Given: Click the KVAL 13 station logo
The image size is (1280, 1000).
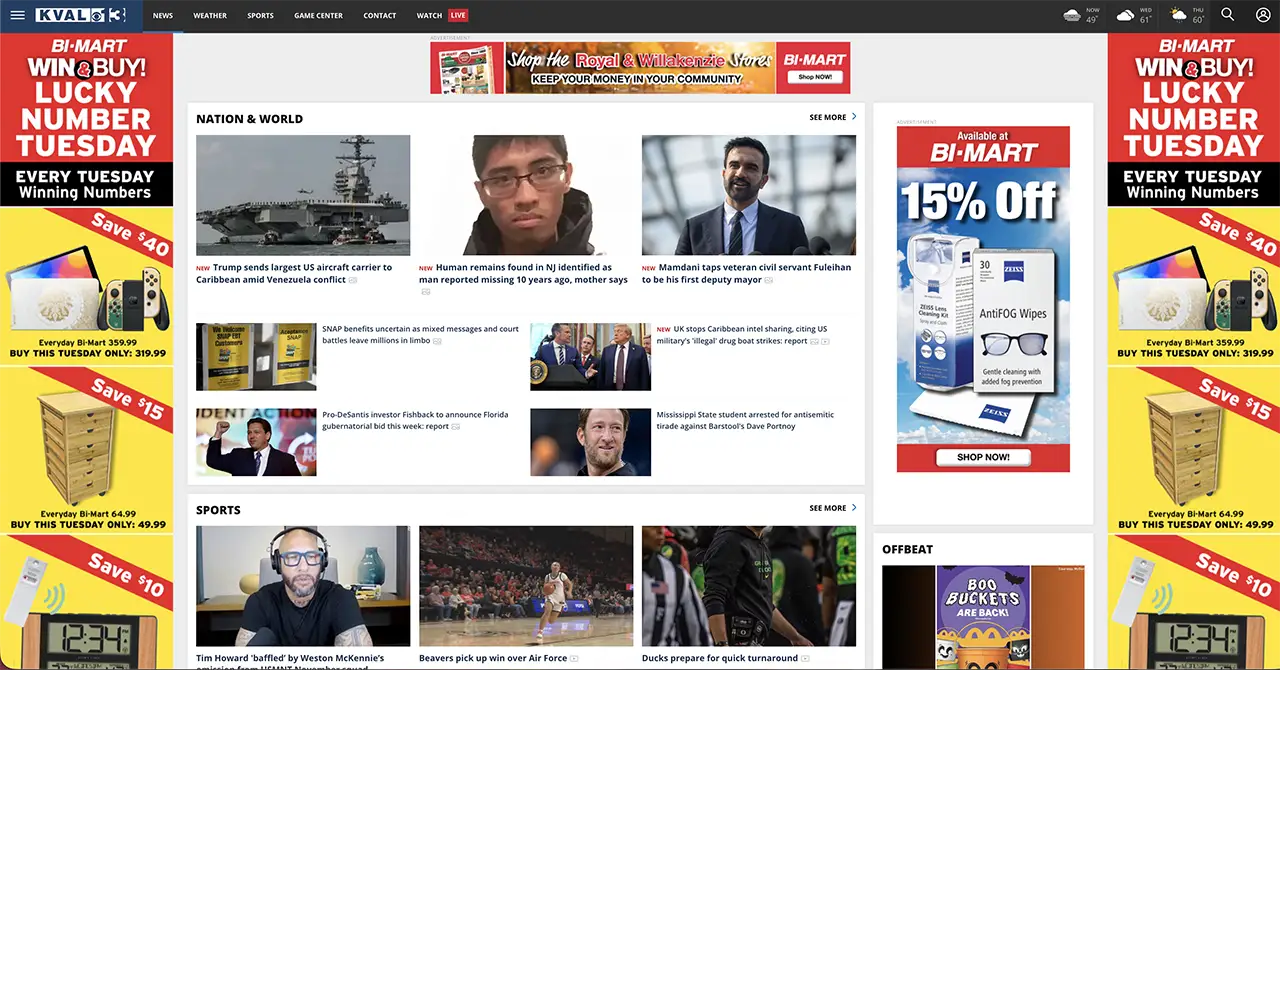Looking at the screenshot, I should [80, 15].
